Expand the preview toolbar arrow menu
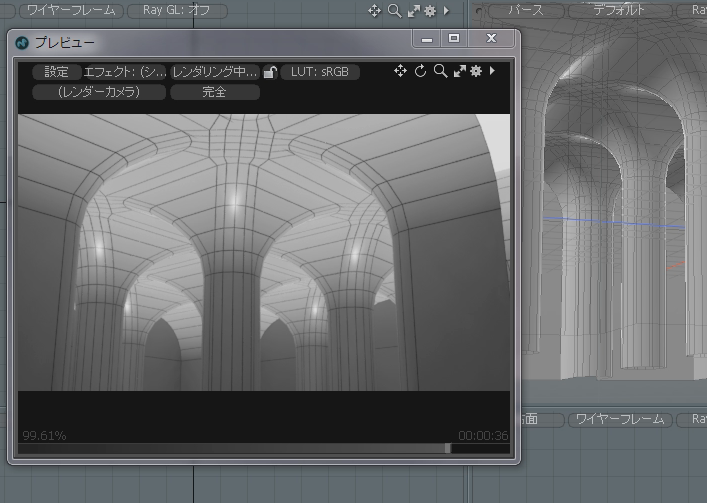This screenshot has width=707, height=503. tap(492, 71)
